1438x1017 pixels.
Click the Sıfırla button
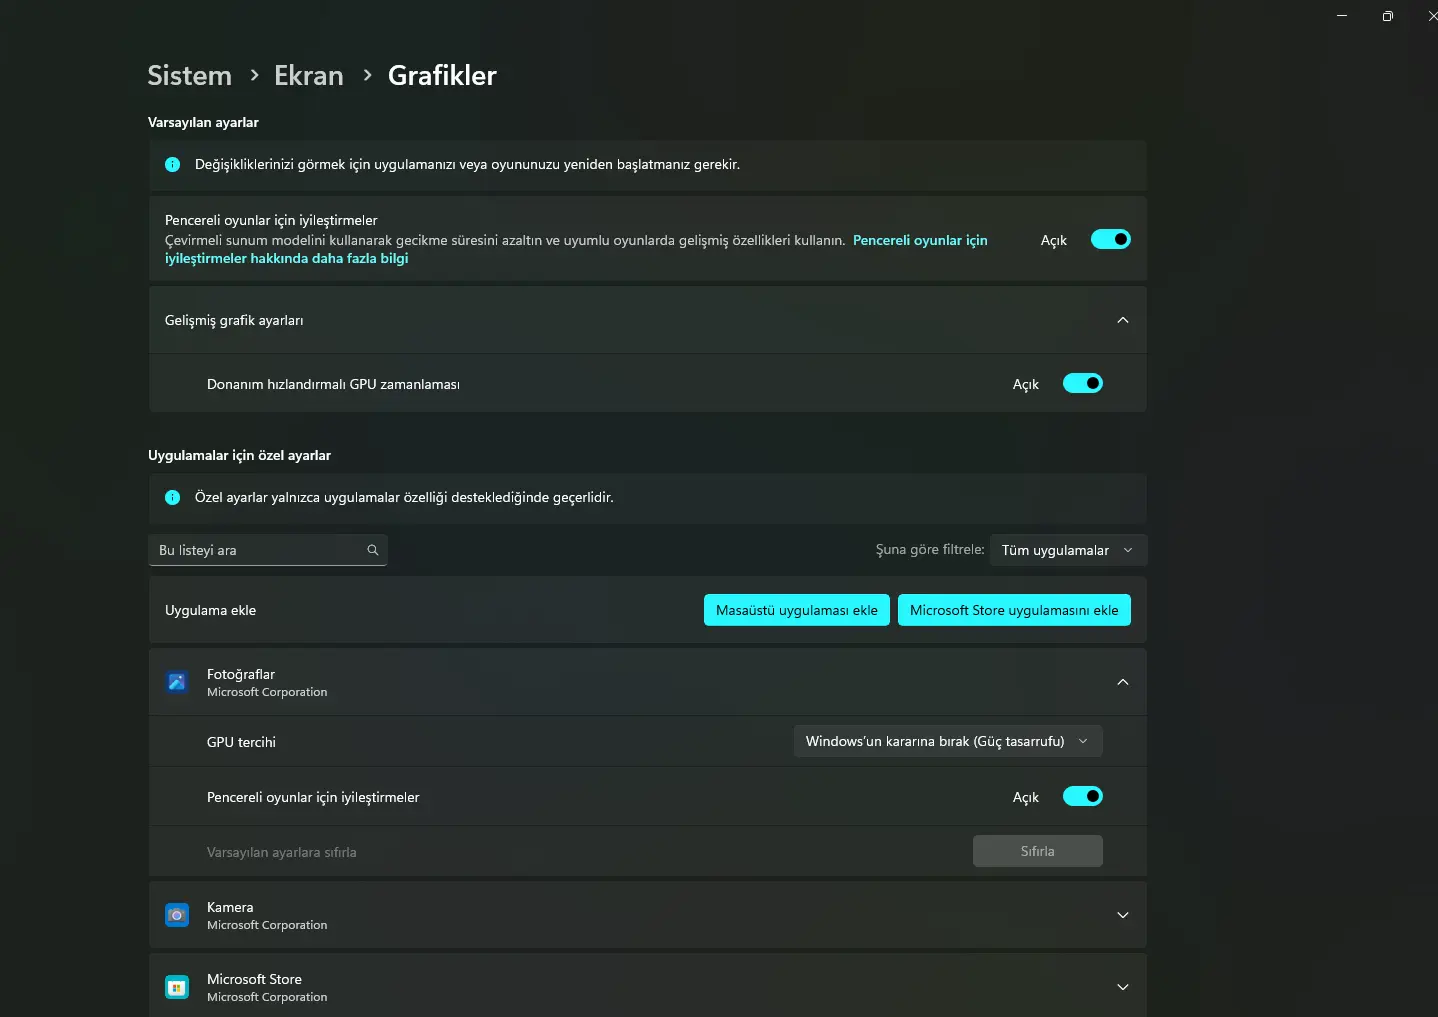coord(1038,851)
